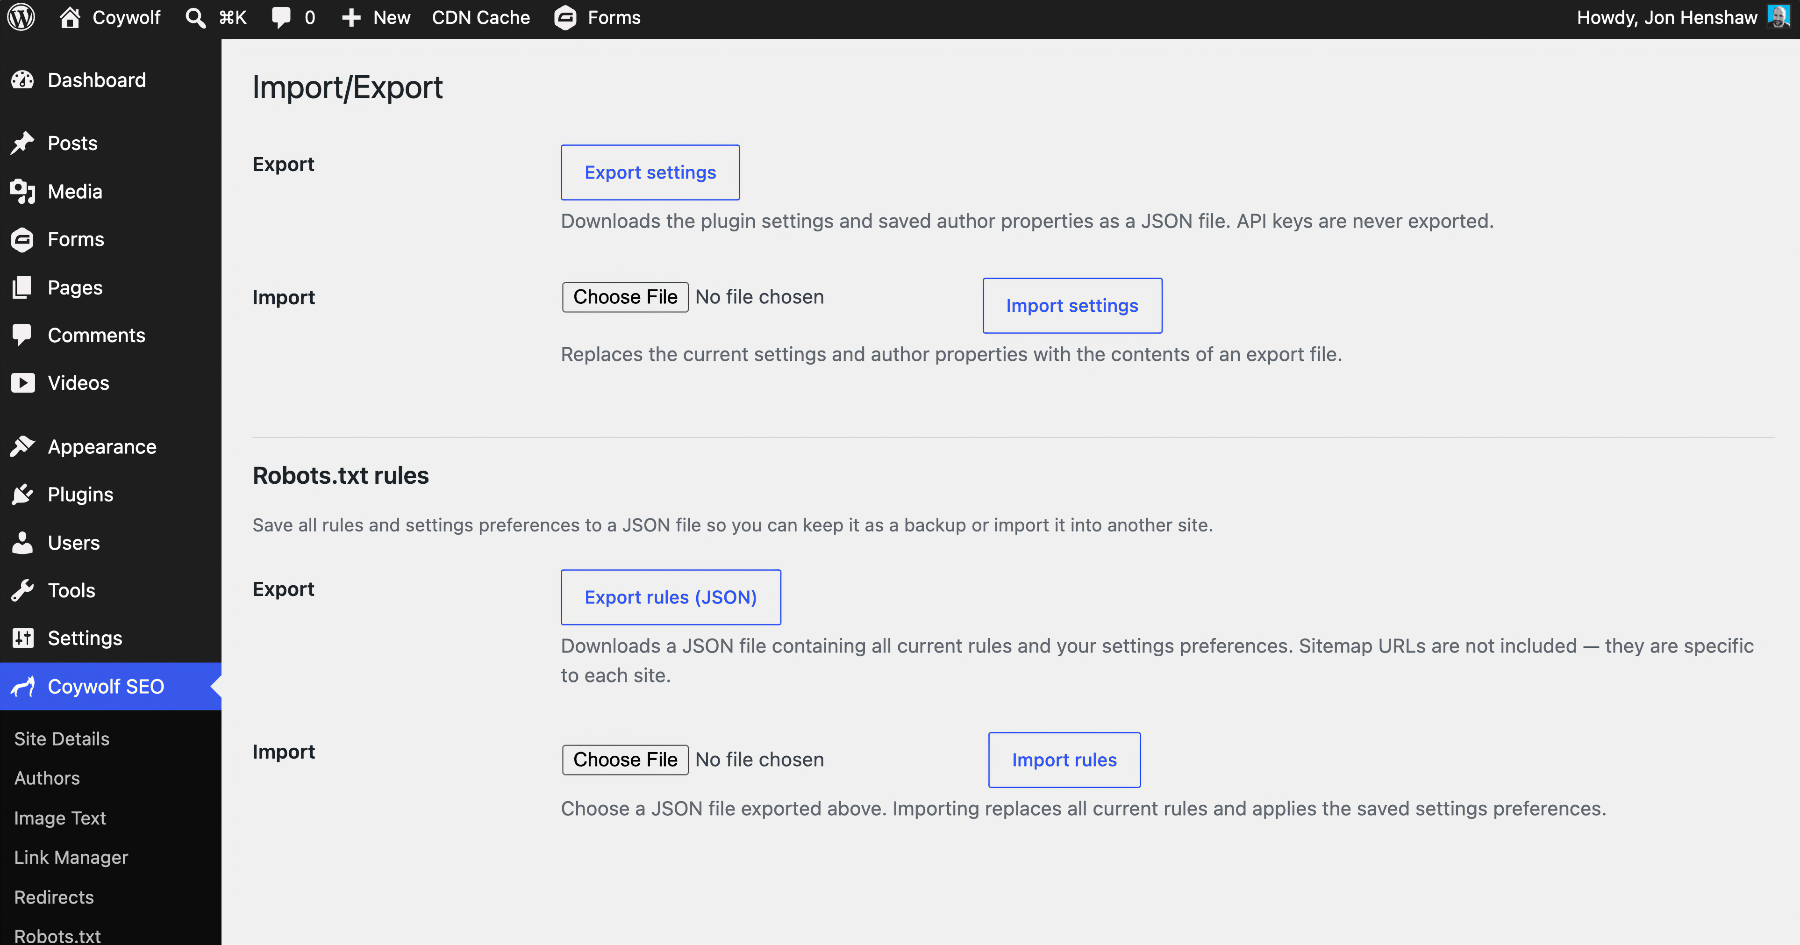Viewport: 1800px width, 945px height.
Task: Click the Settings sliders icon
Action: 22,638
